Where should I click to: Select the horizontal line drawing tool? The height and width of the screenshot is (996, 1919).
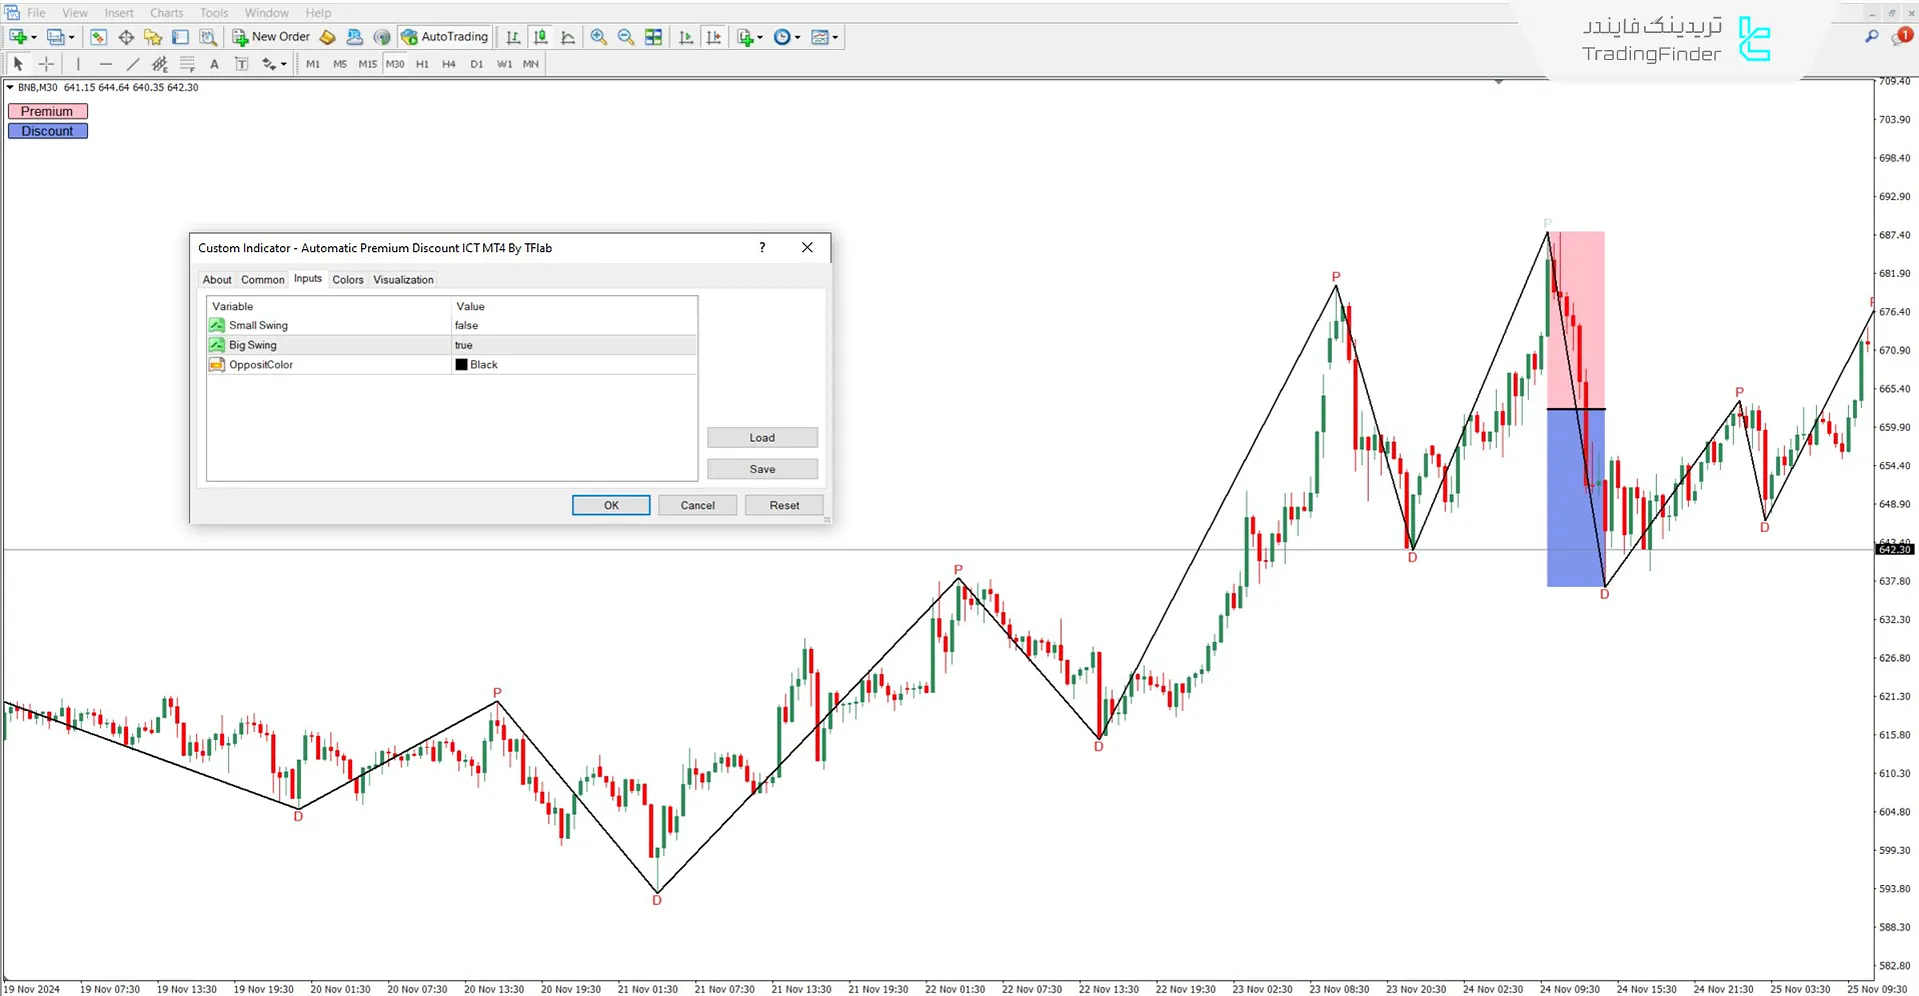pos(105,64)
